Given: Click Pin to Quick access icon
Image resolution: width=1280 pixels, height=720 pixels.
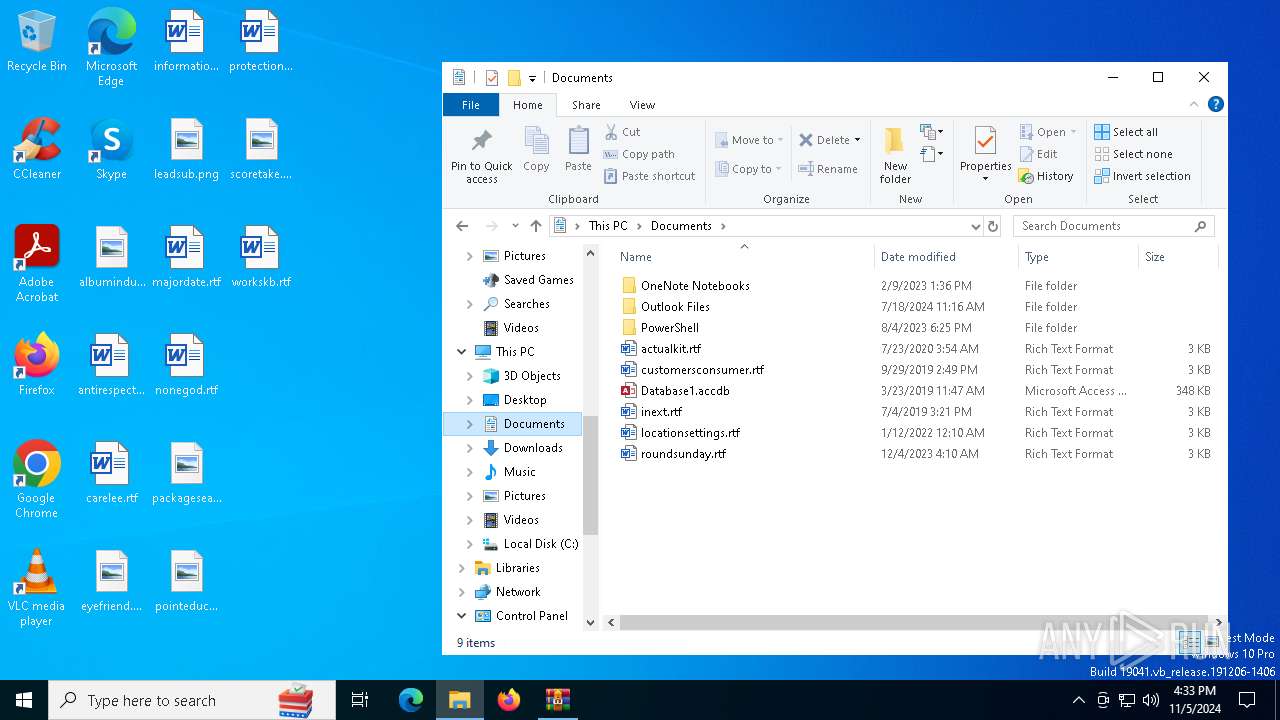Looking at the screenshot, I should coord(481,155).
